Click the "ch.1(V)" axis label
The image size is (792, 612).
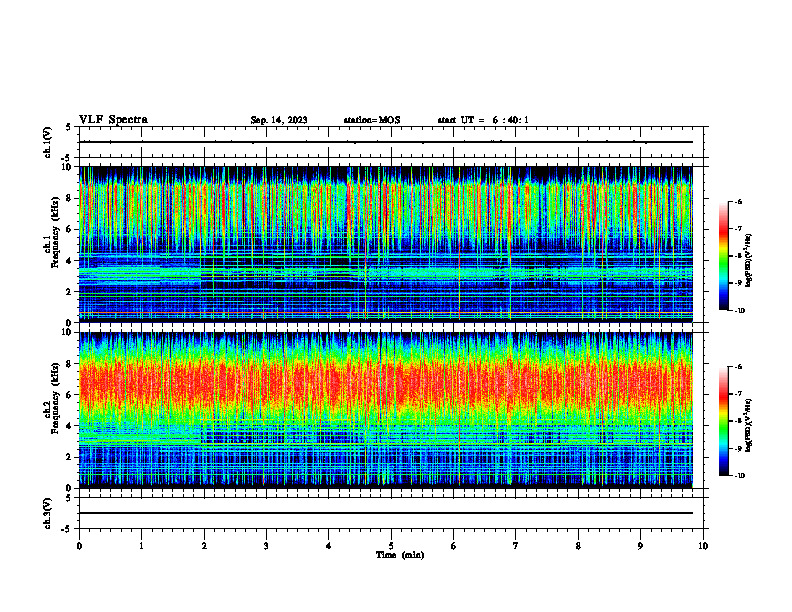(x=47, y=142)
